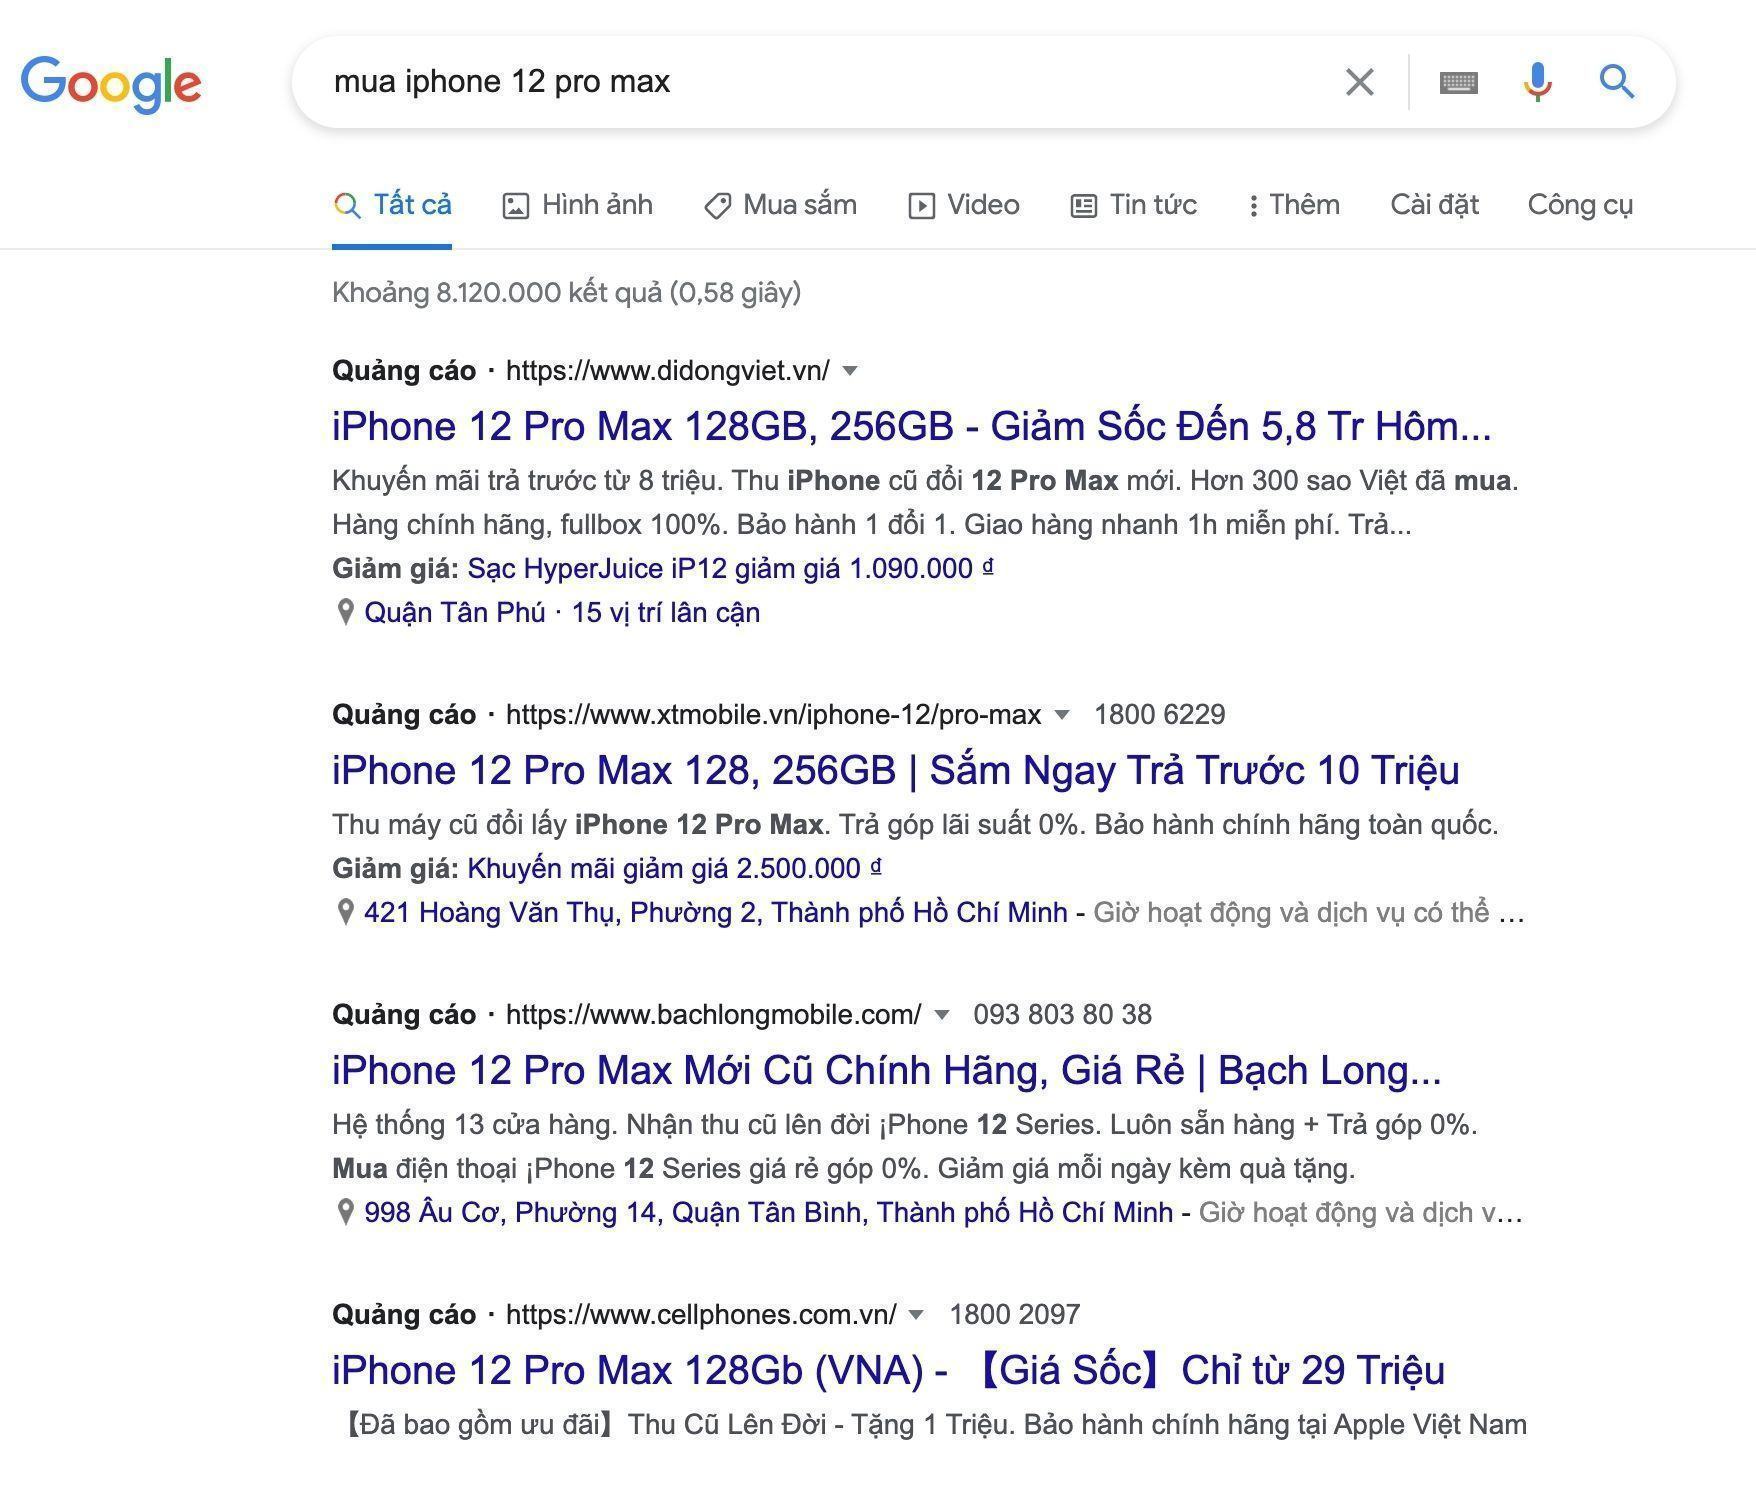Click the location pin beside 421 Hoàng Văn Thụ
The image size is (1756, 1500).
tap(345, 912)
